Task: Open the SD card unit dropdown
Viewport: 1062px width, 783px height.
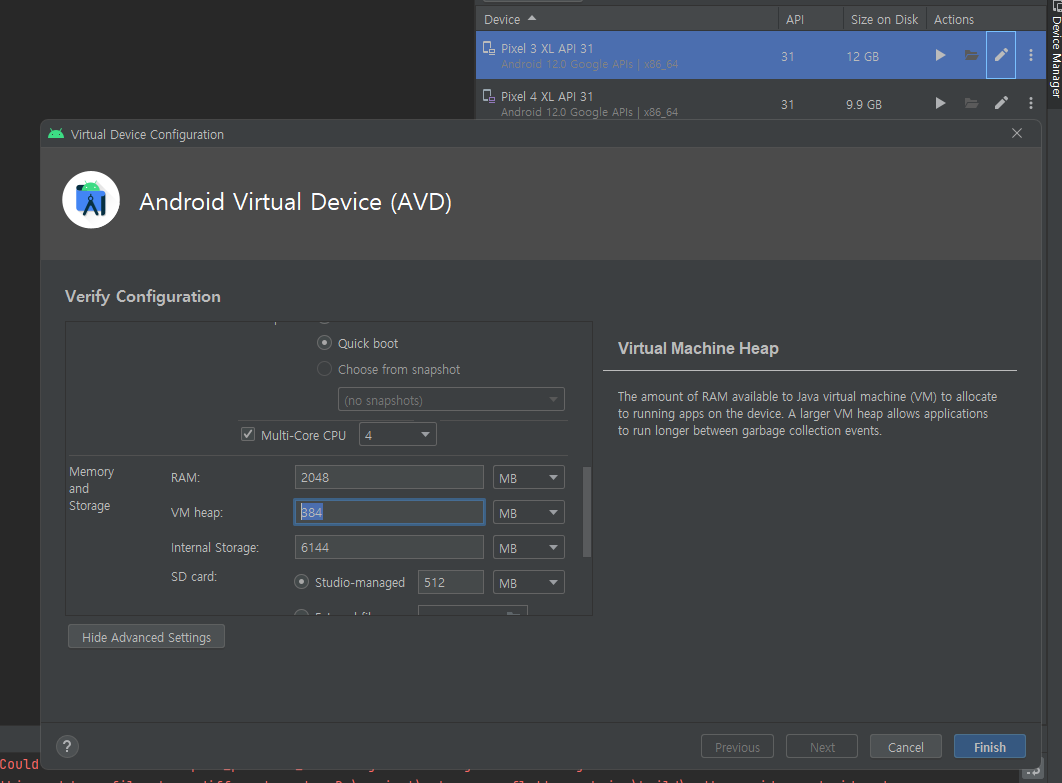Action: [528, 583]
